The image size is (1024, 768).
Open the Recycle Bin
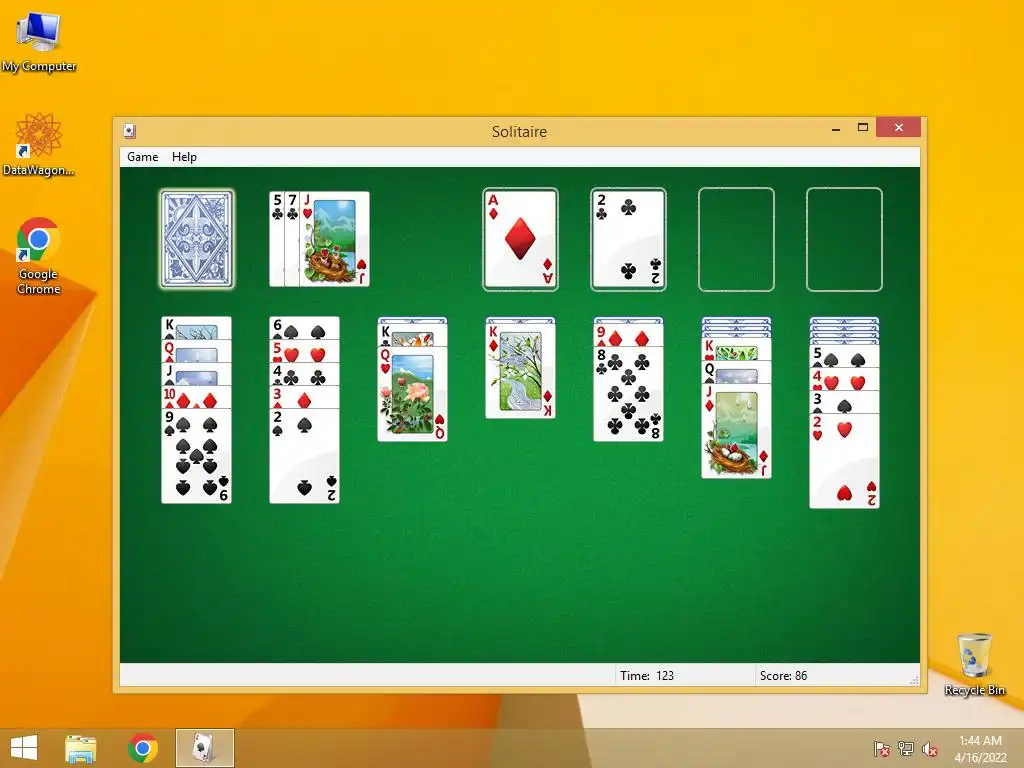pos(974,664)
